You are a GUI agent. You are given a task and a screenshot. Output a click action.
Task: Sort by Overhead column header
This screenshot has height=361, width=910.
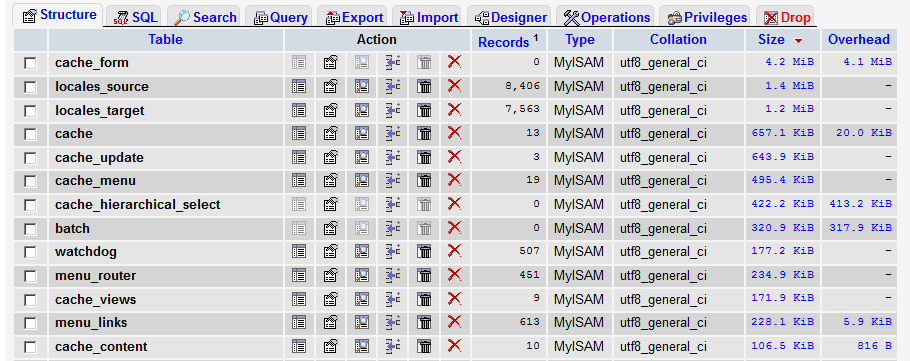[x=858, y=39]
